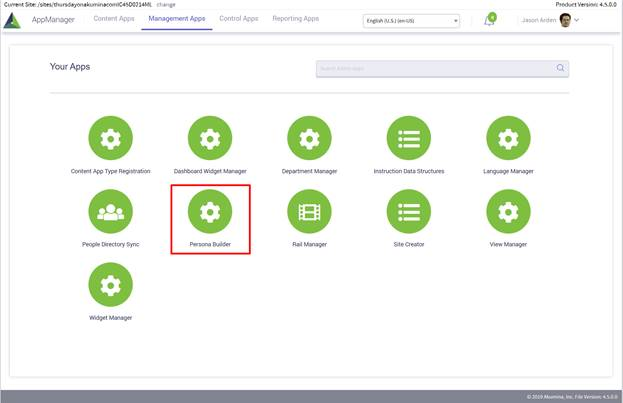Launch the Dashboard Widget Manager icon

210,138
